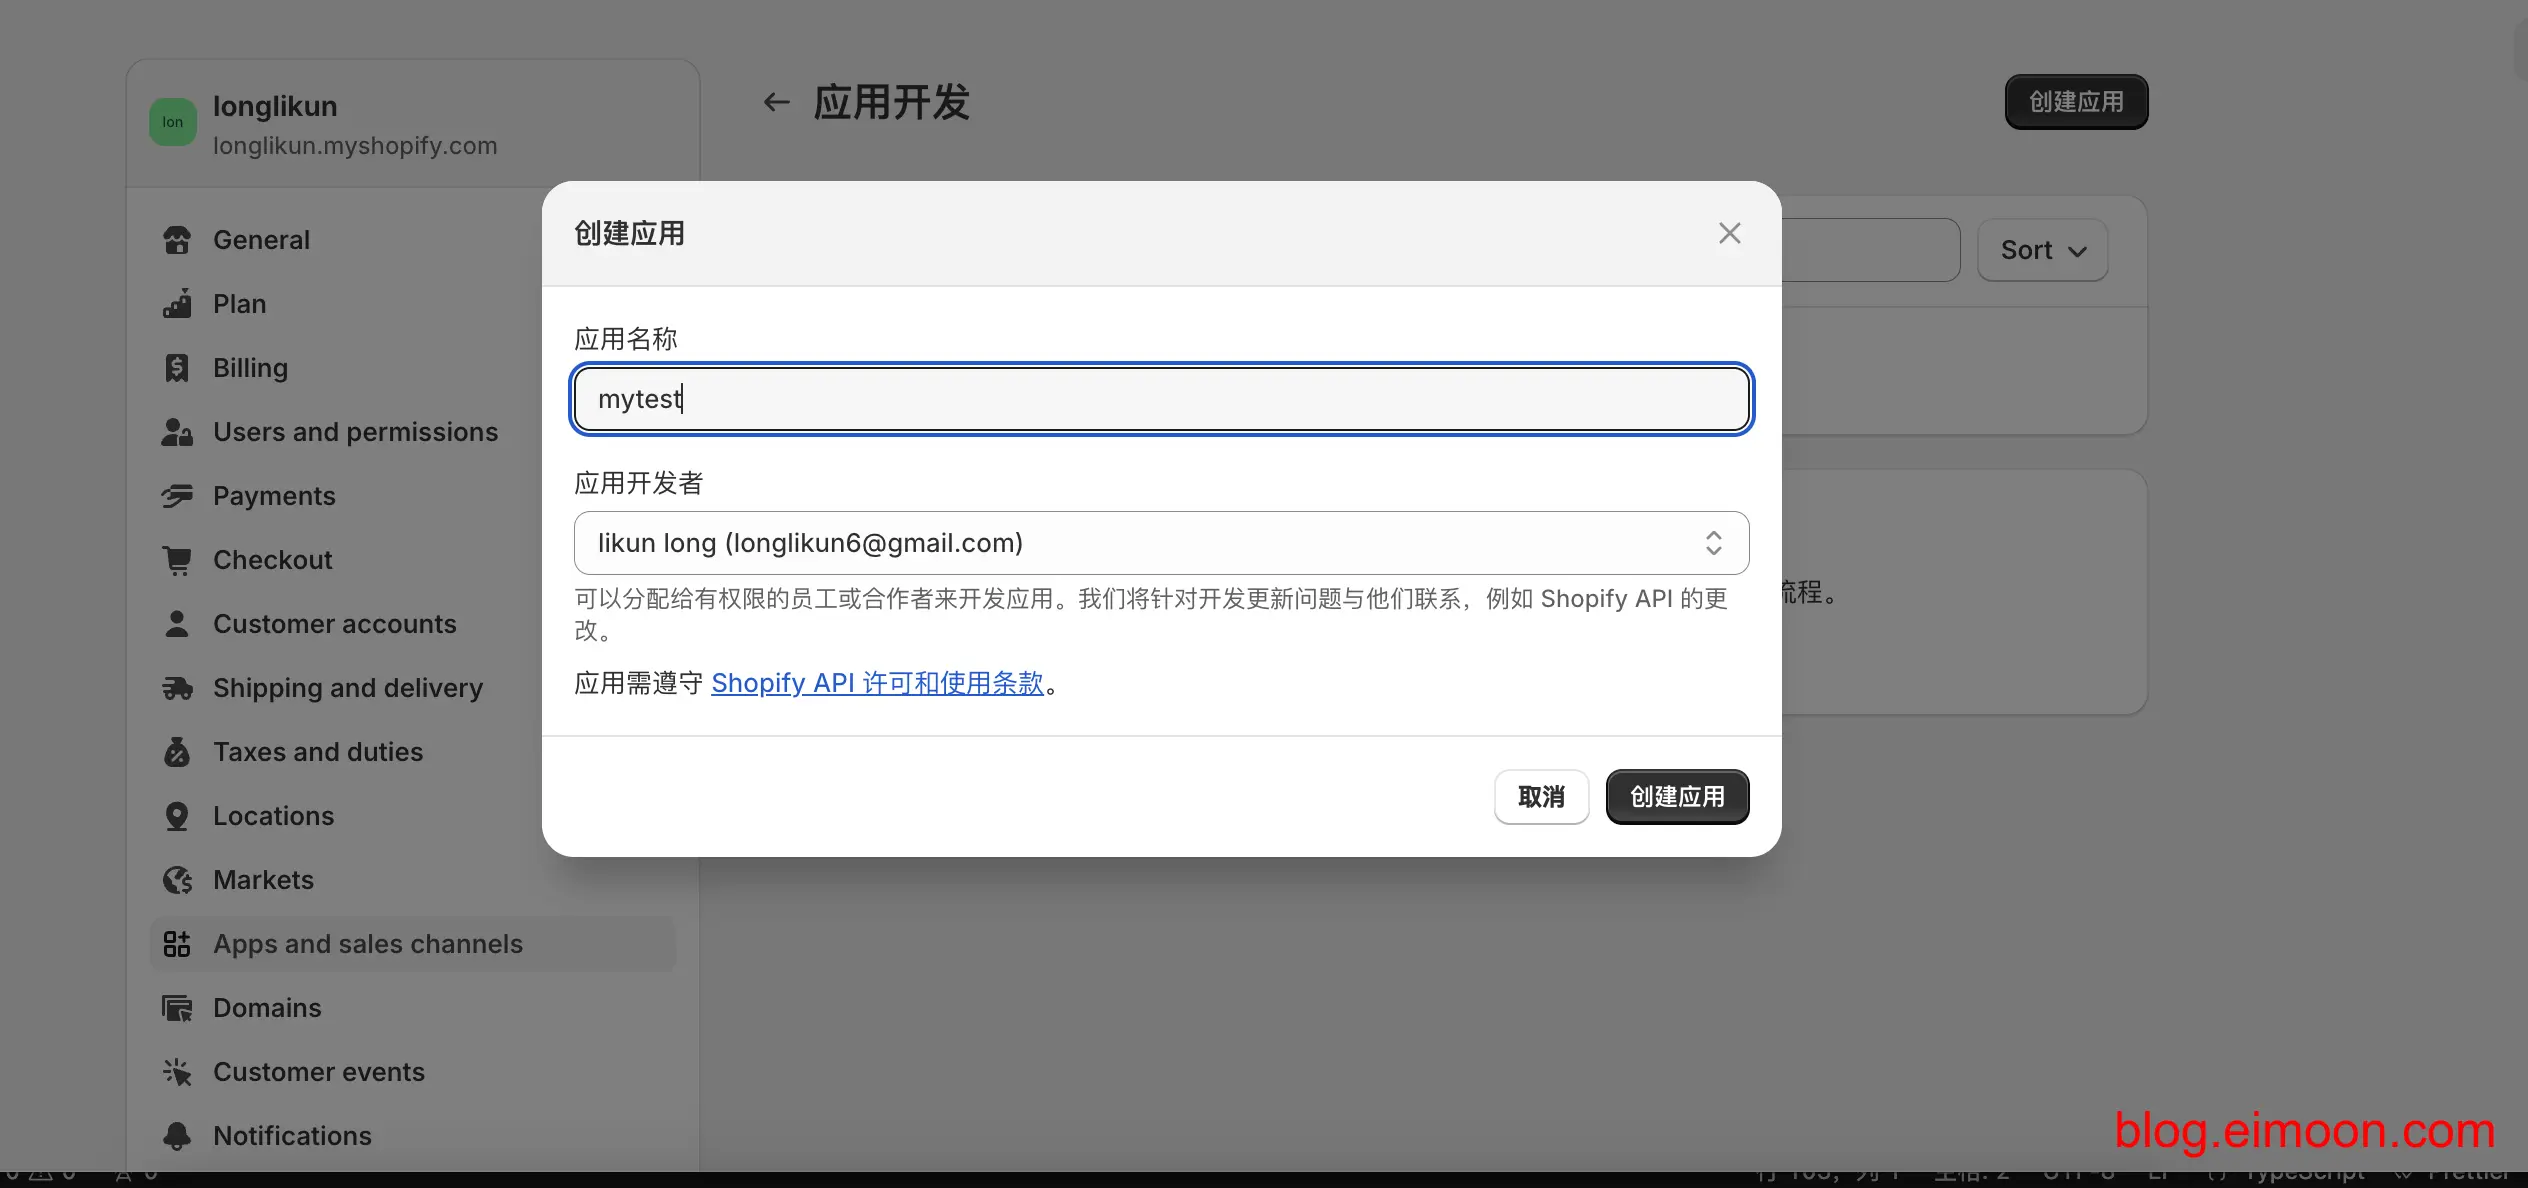Select the Checkout cart icon
Screen dimensions: 2528x1188
click(x=176, y=560)
